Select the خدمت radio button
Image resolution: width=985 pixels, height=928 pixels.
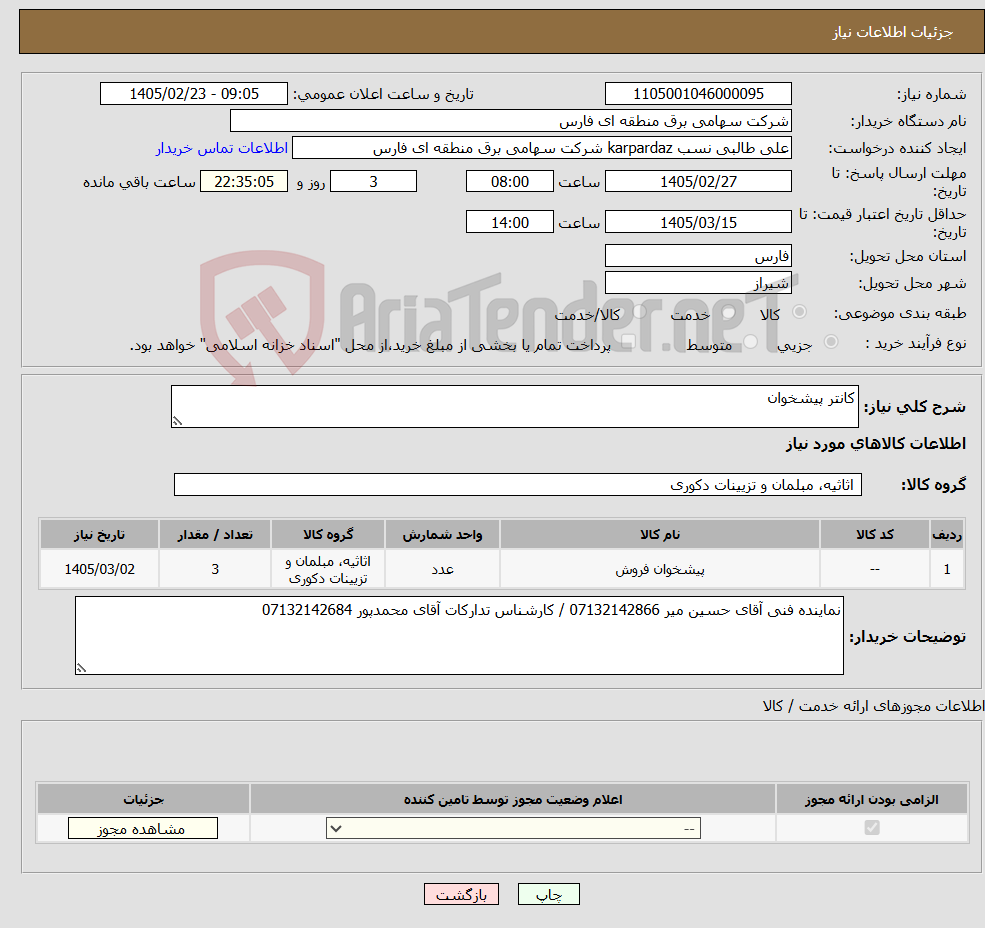coord(728,312)
